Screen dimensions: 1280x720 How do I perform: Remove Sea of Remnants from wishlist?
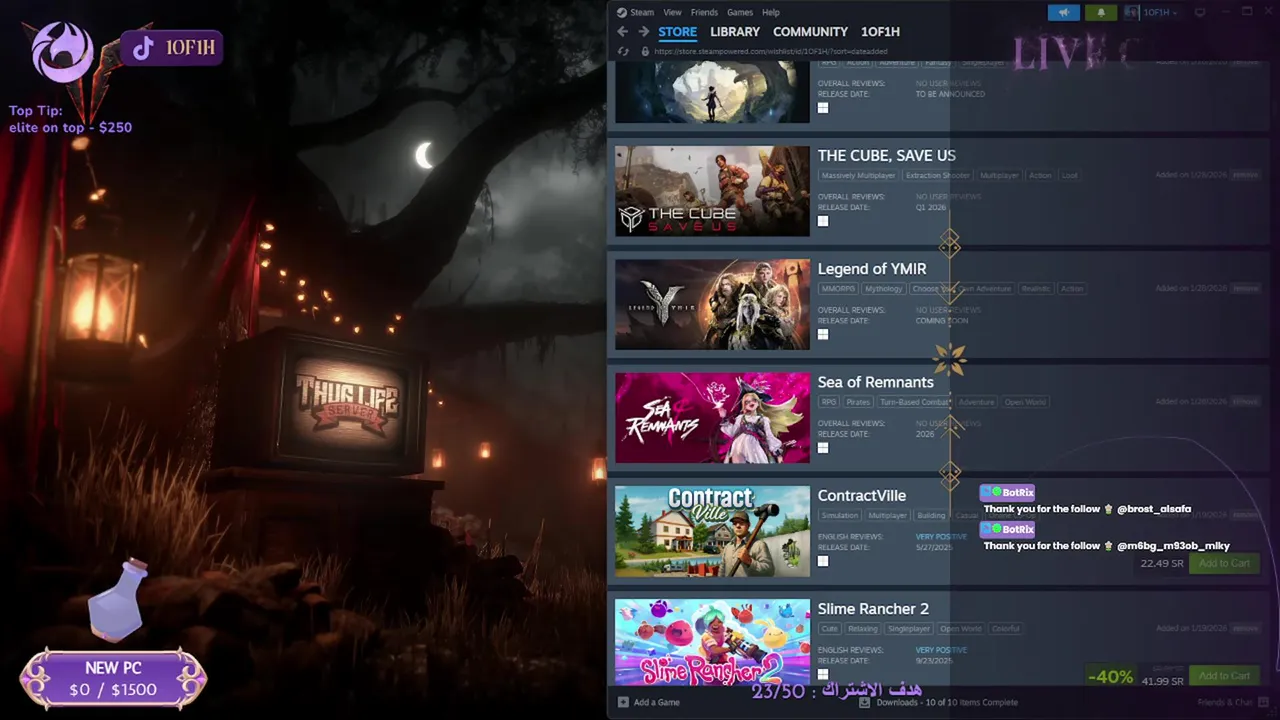[x=1245, y=401]
